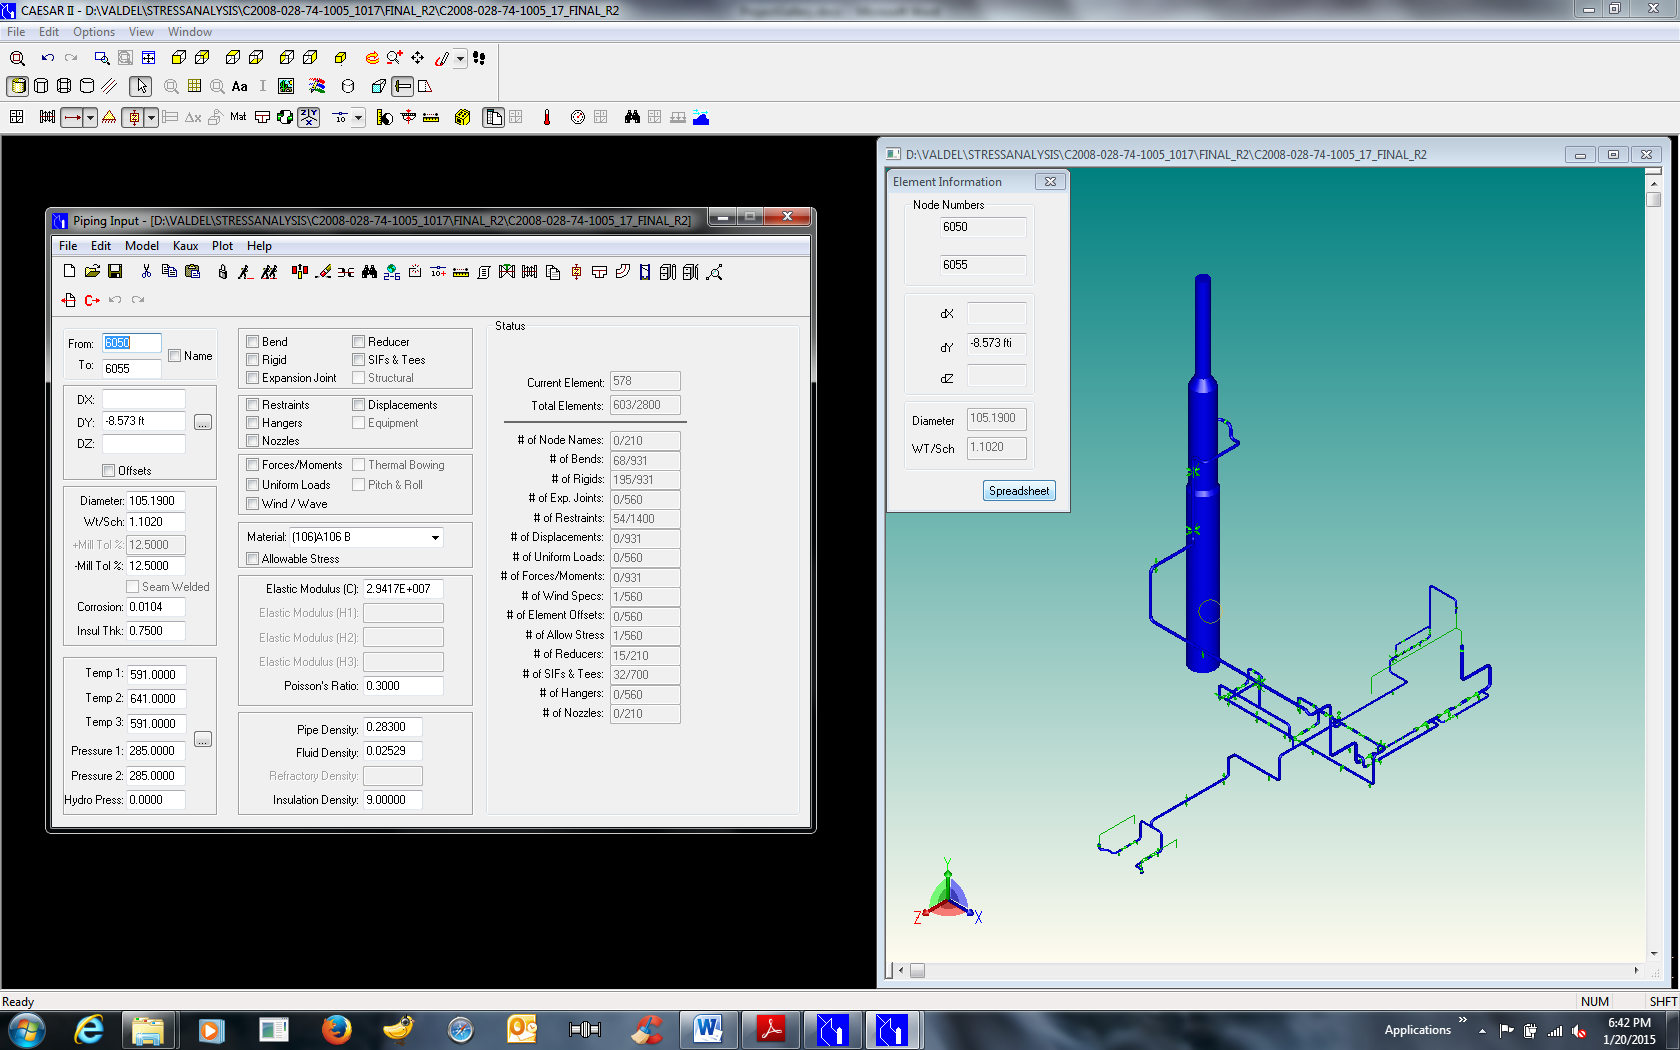Image resolution: width=1680 pixels, height=1050 pixels.
Task: Enable the Allowable Stress checkbox
Action: [253, 559]
